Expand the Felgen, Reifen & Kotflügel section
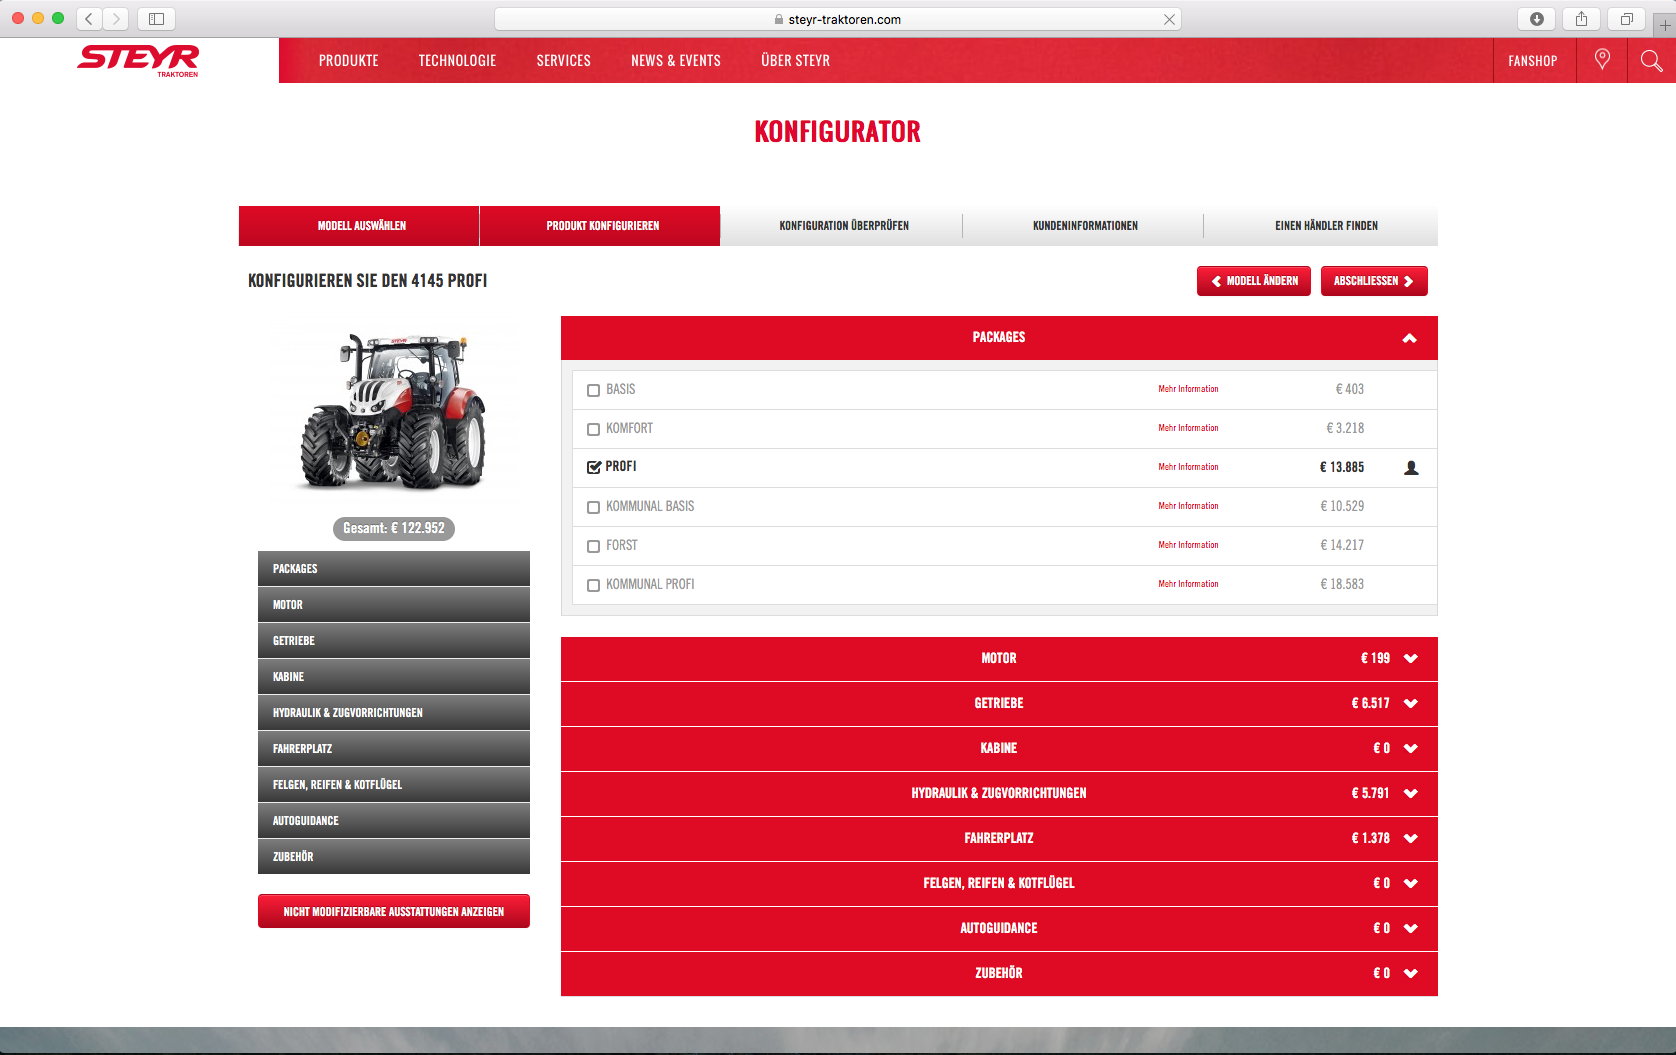 999,883
